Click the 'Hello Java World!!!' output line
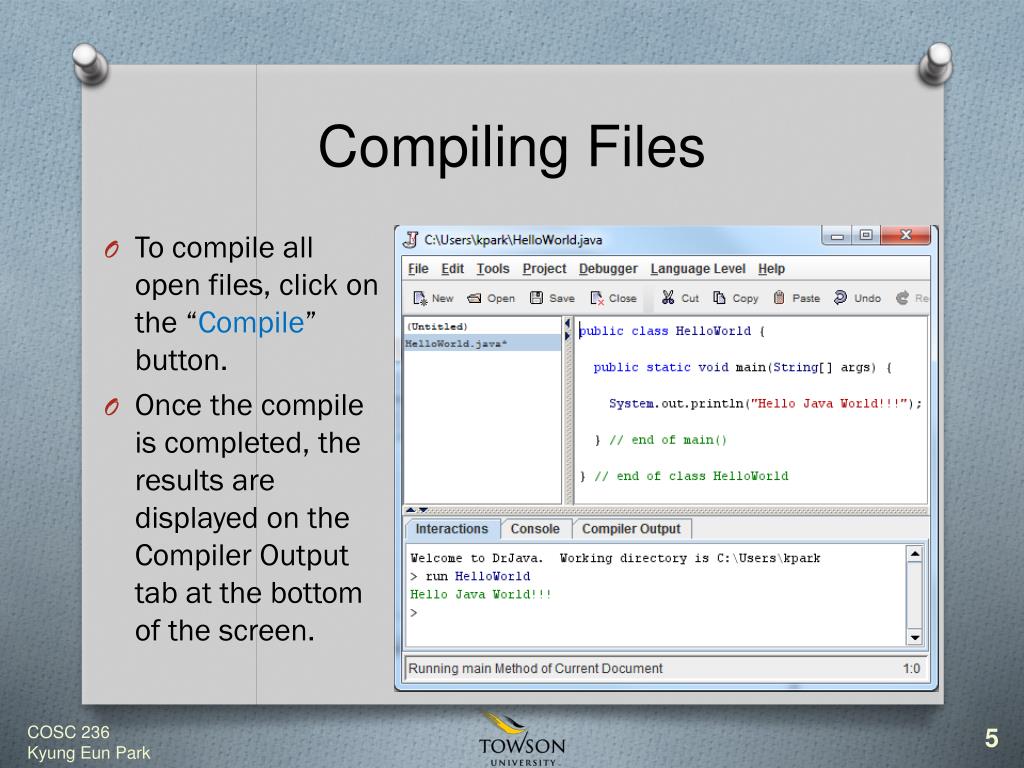The width and height of the screenshot is (1024, 768). [481, 594]
